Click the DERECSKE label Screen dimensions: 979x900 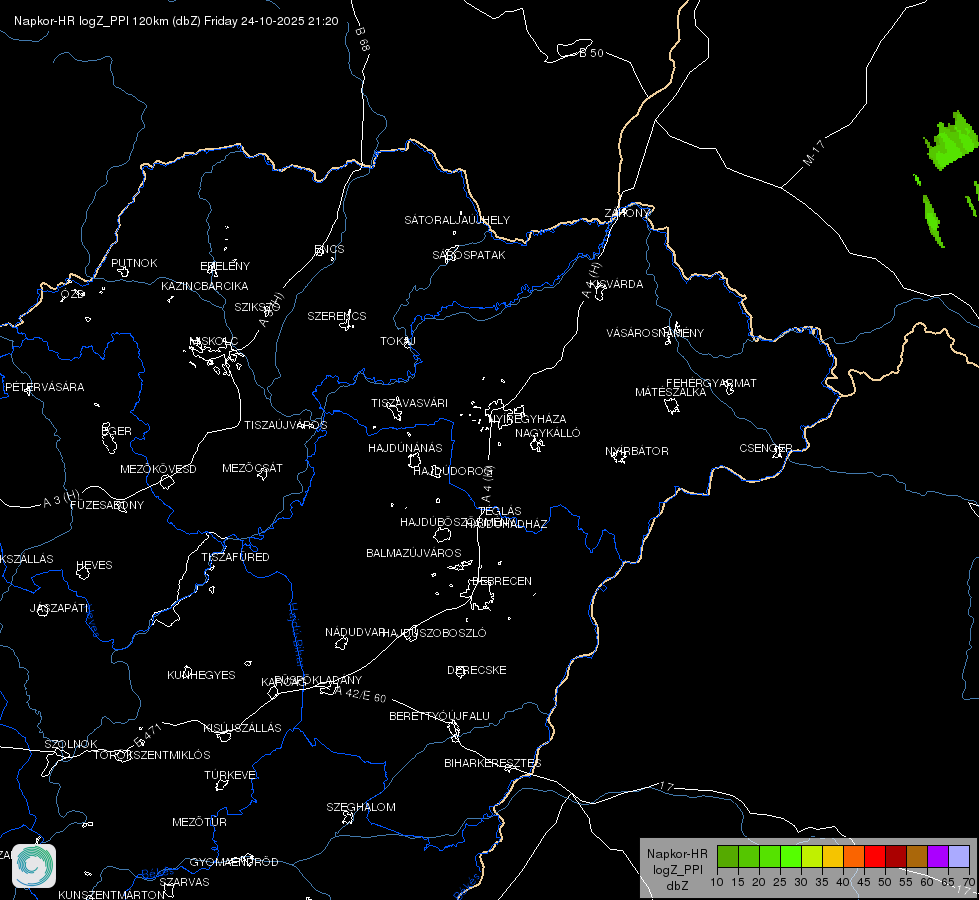476,670
